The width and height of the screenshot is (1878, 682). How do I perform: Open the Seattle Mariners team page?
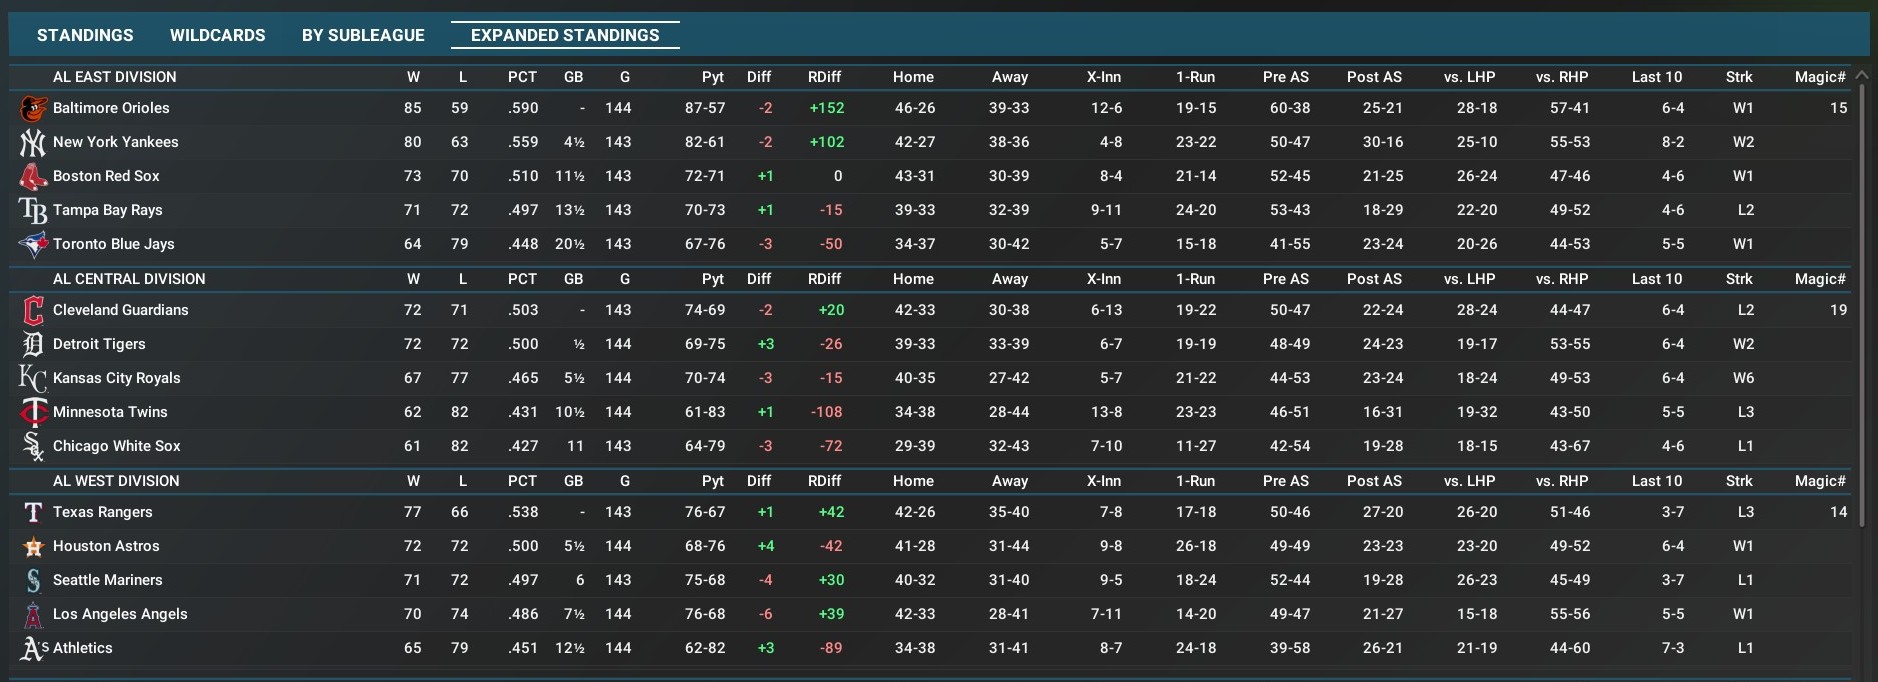click(x=107, y=580)
